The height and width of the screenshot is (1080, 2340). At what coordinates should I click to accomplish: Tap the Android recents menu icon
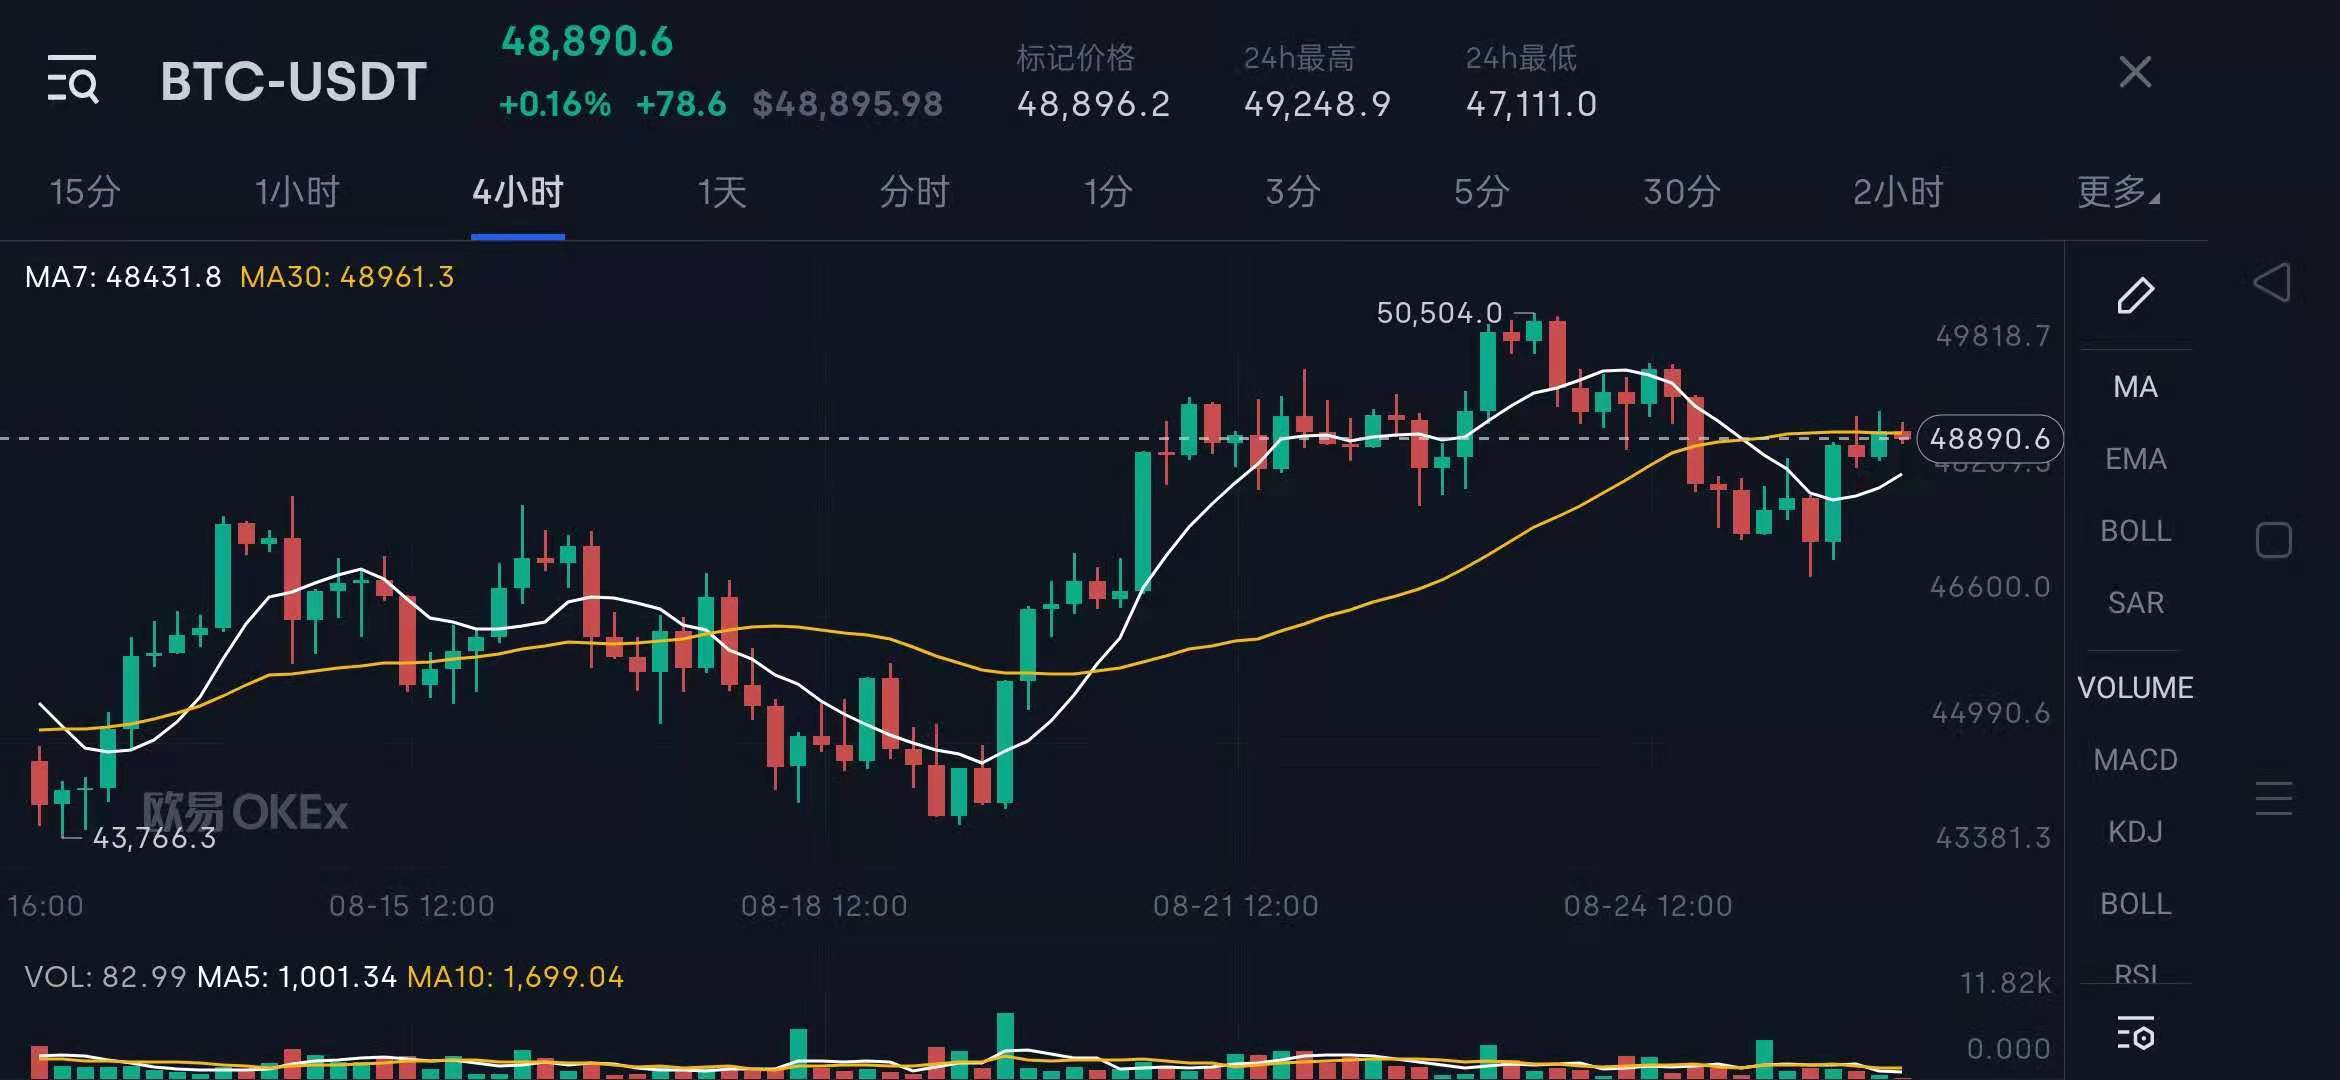2273,798
